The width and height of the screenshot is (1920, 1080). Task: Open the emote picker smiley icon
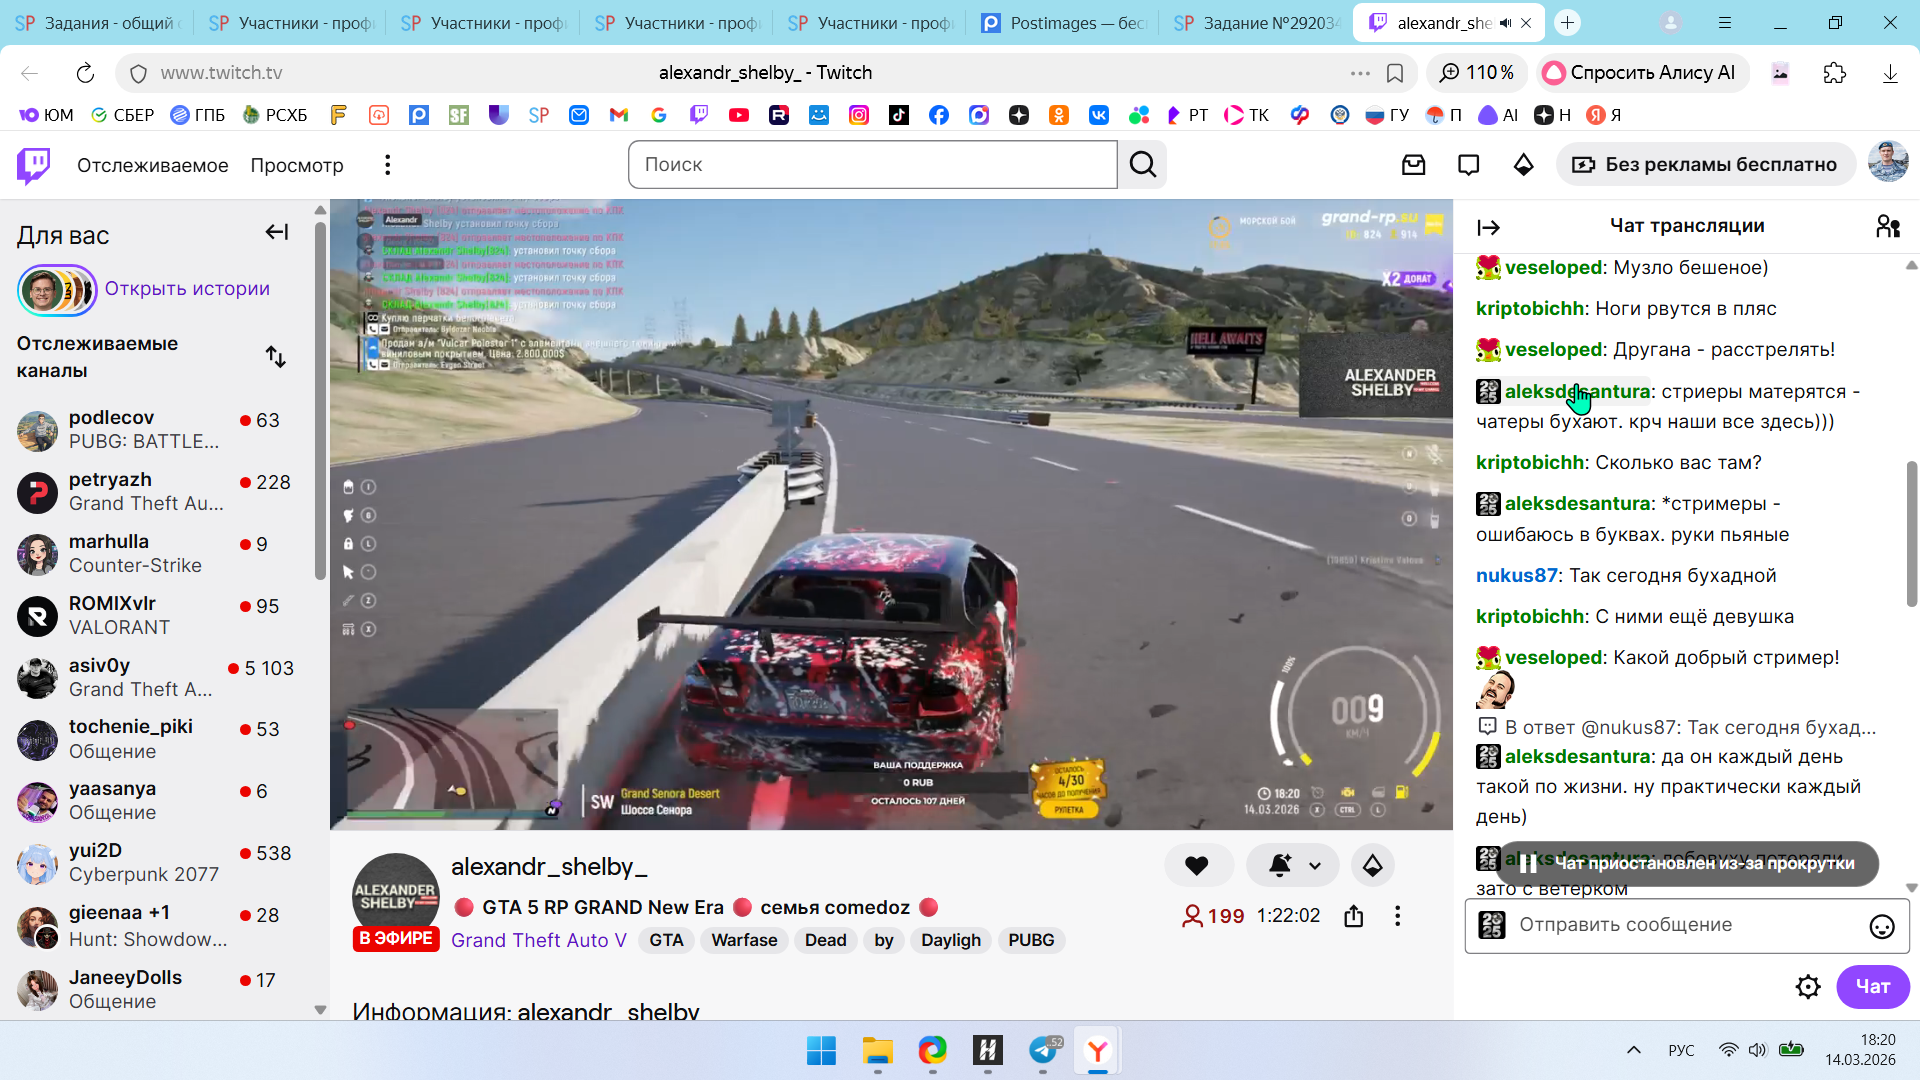[1881, 926]
